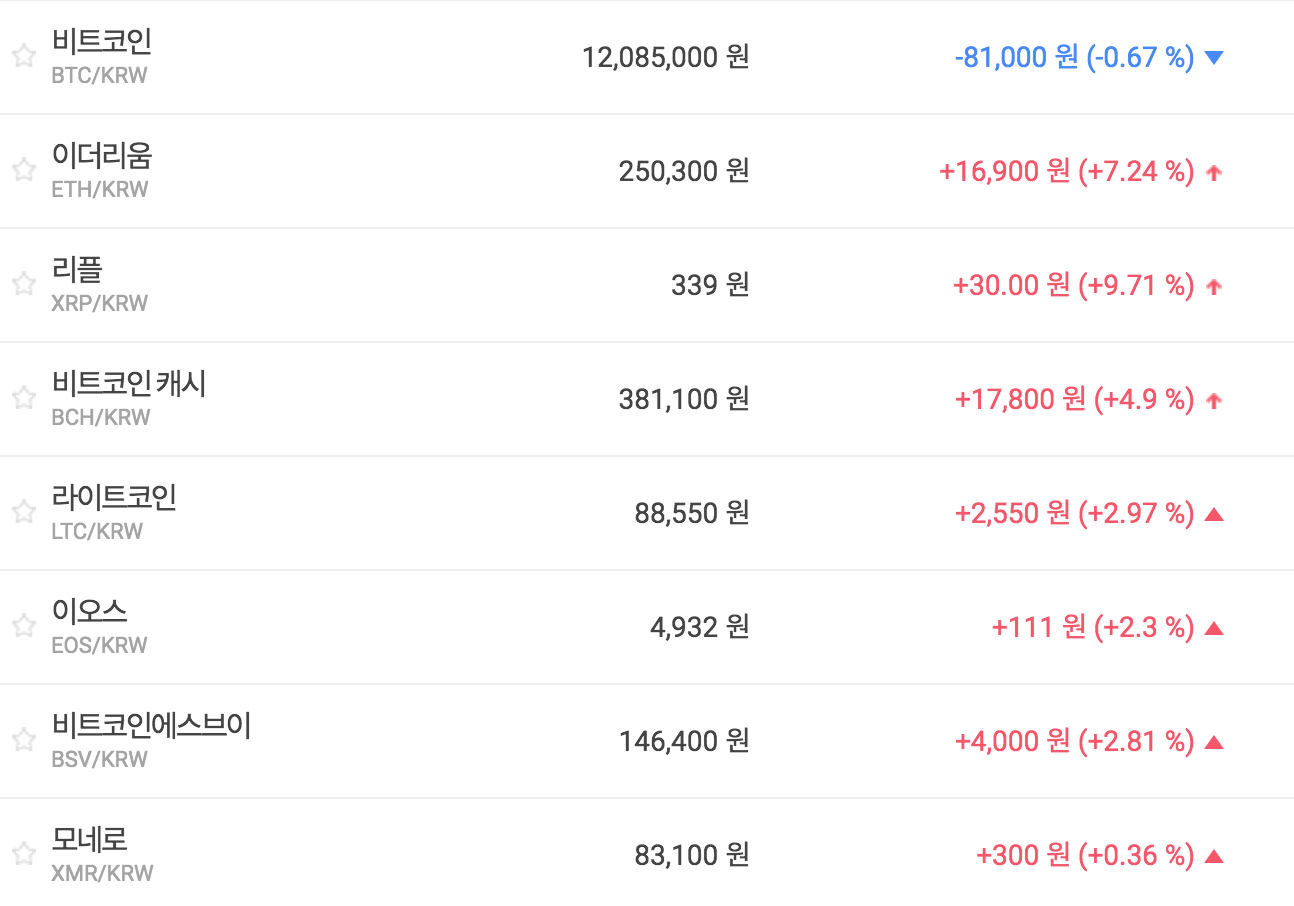Click the 83,100 원 Monero price
Image resolution: width=1294 pixels, height=906 pixels.
tap(691, 856)
